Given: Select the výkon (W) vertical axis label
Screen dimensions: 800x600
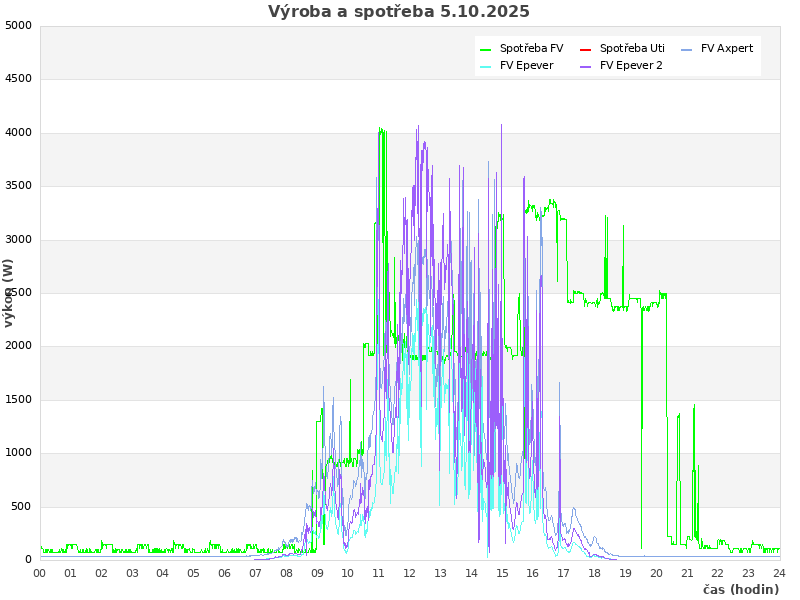Looking at the screenshot, I should click(9, 293).
